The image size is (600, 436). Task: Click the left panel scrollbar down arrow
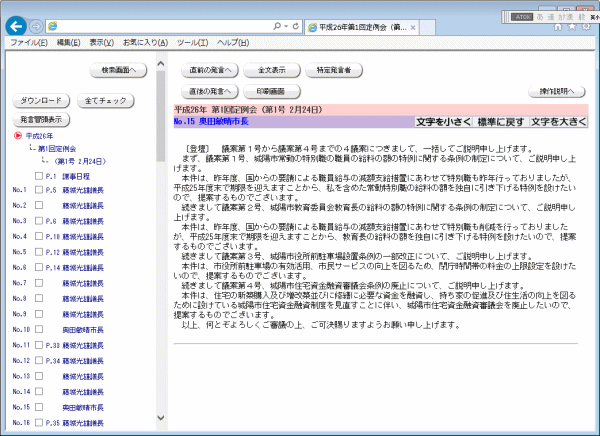tap(161, 418)
